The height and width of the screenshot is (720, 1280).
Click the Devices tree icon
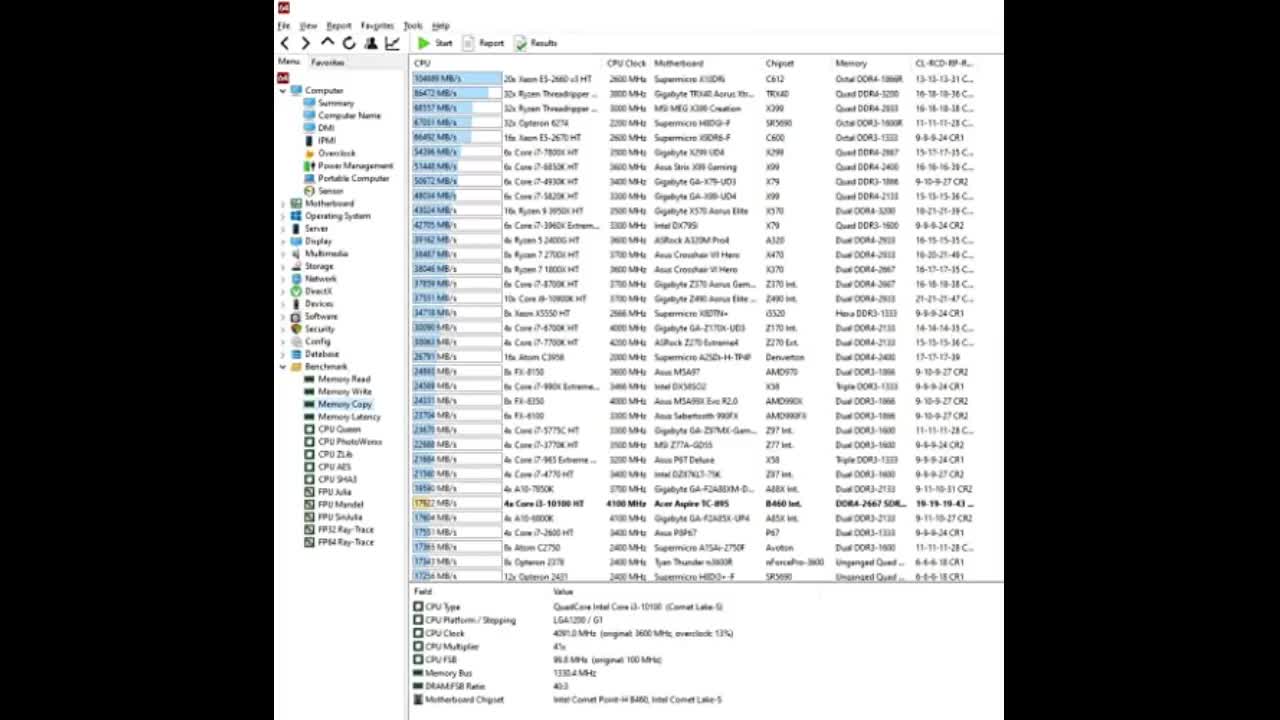click(297, 304)
